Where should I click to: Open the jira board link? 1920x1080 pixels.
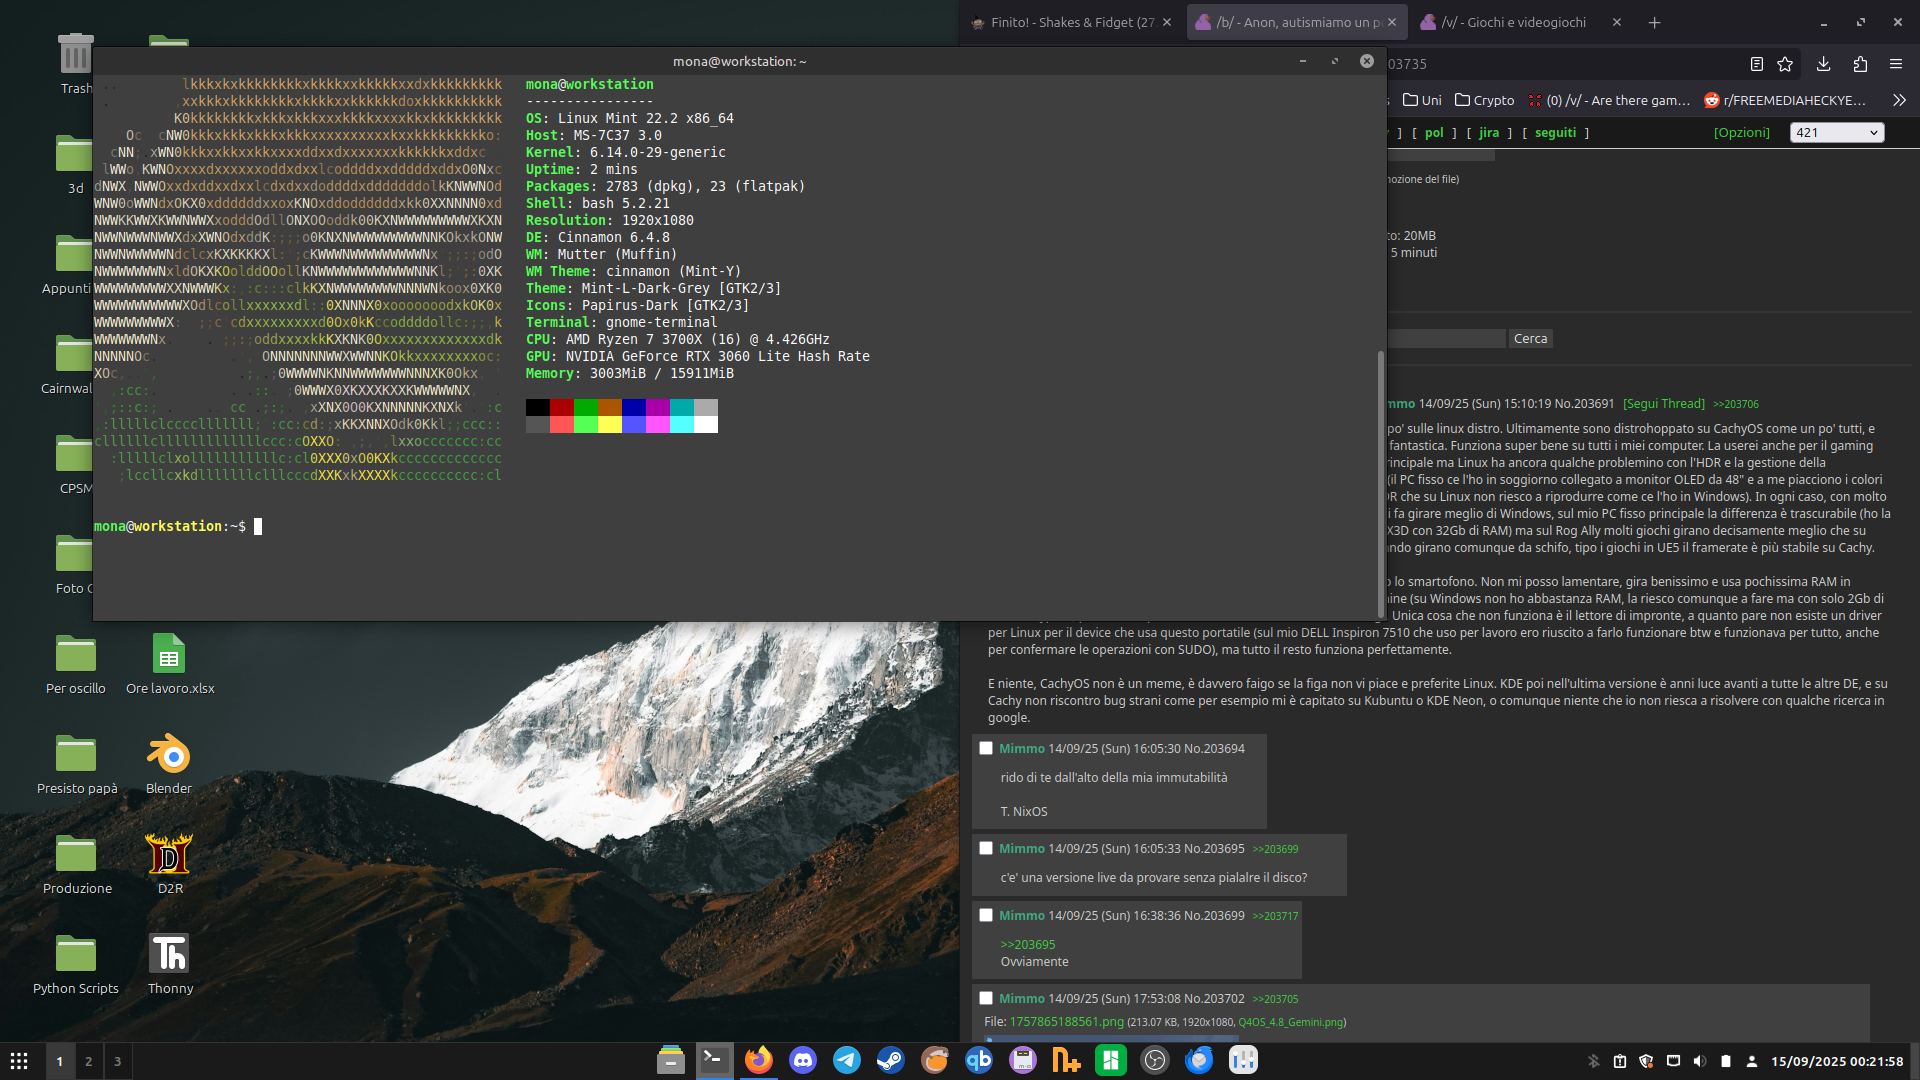click(x=1489, y=132)
